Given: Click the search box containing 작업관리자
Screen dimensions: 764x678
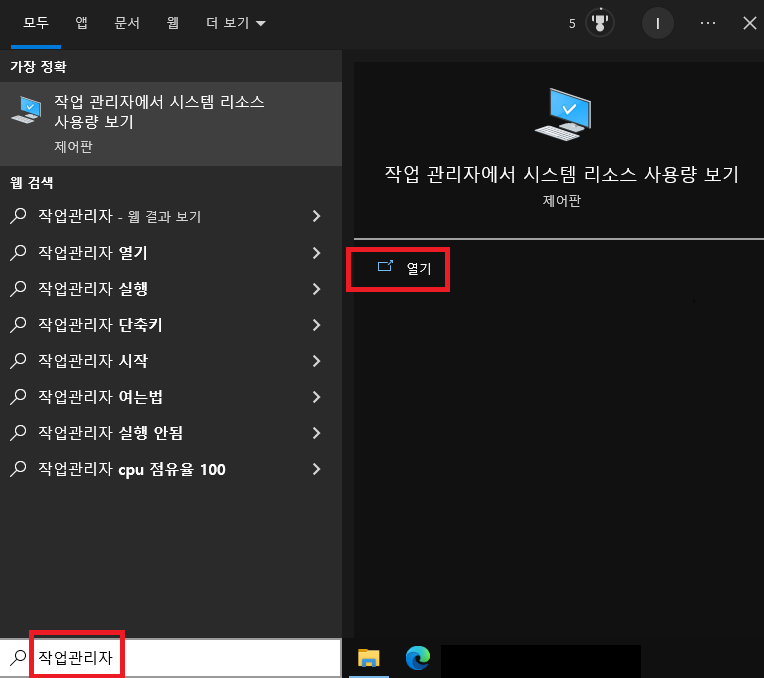Looking at the screenshot, I should 171,658.
